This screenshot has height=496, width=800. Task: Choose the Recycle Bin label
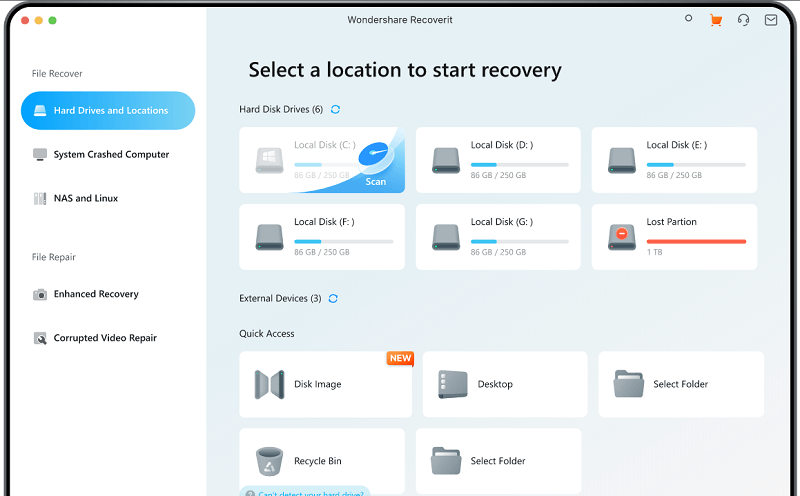tap(317, 461)
